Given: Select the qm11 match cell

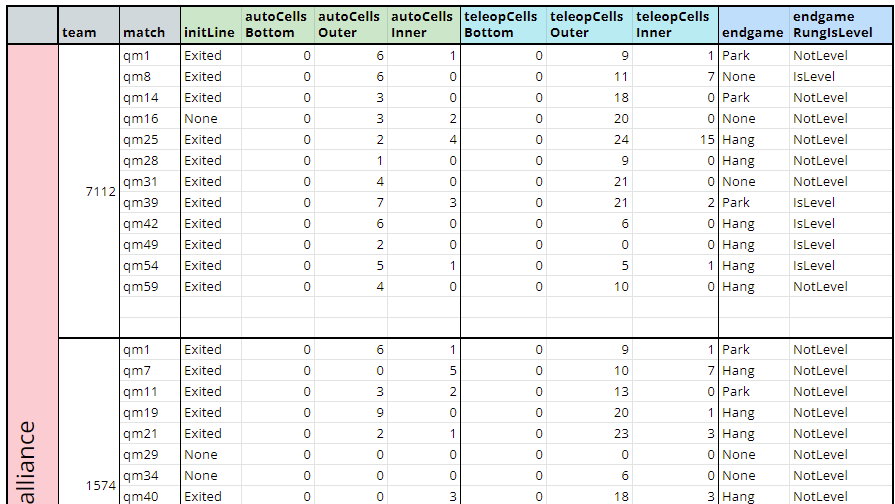Looking at the screenshot, I should (x=150, y=392).
